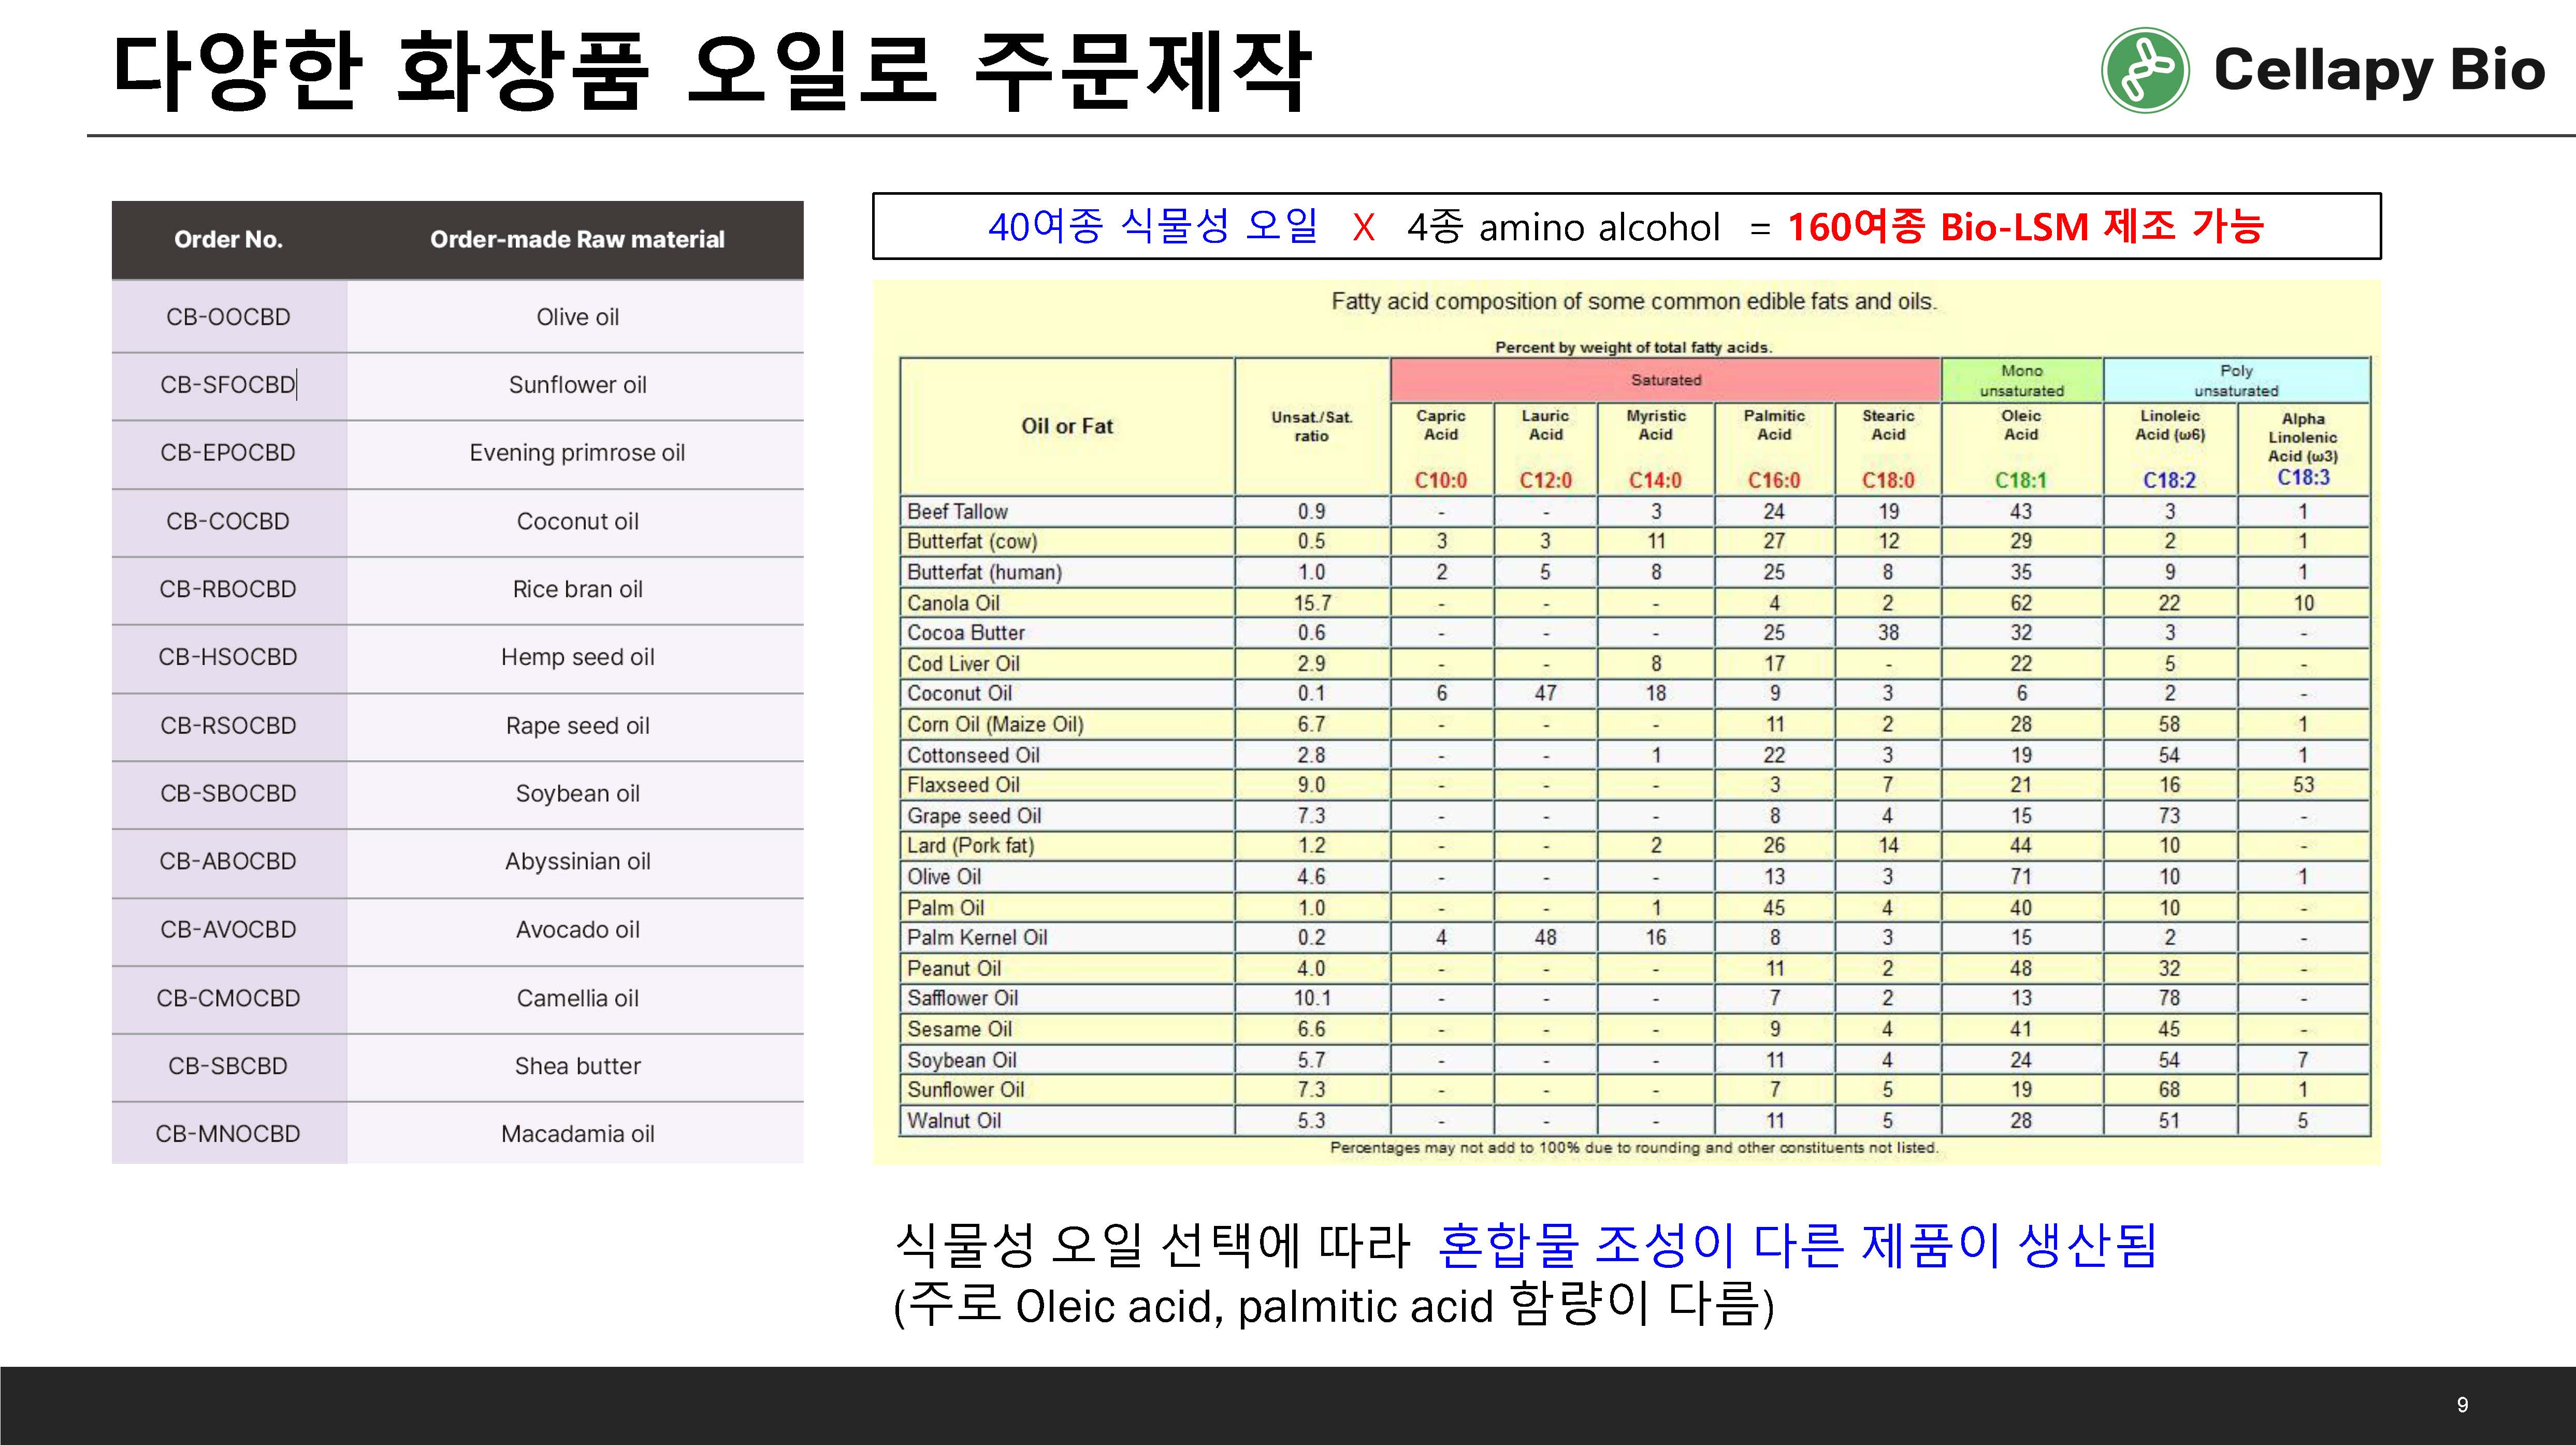Select order number CB-AVOCBD
2576x1445 pixels.
pos(228,929)
